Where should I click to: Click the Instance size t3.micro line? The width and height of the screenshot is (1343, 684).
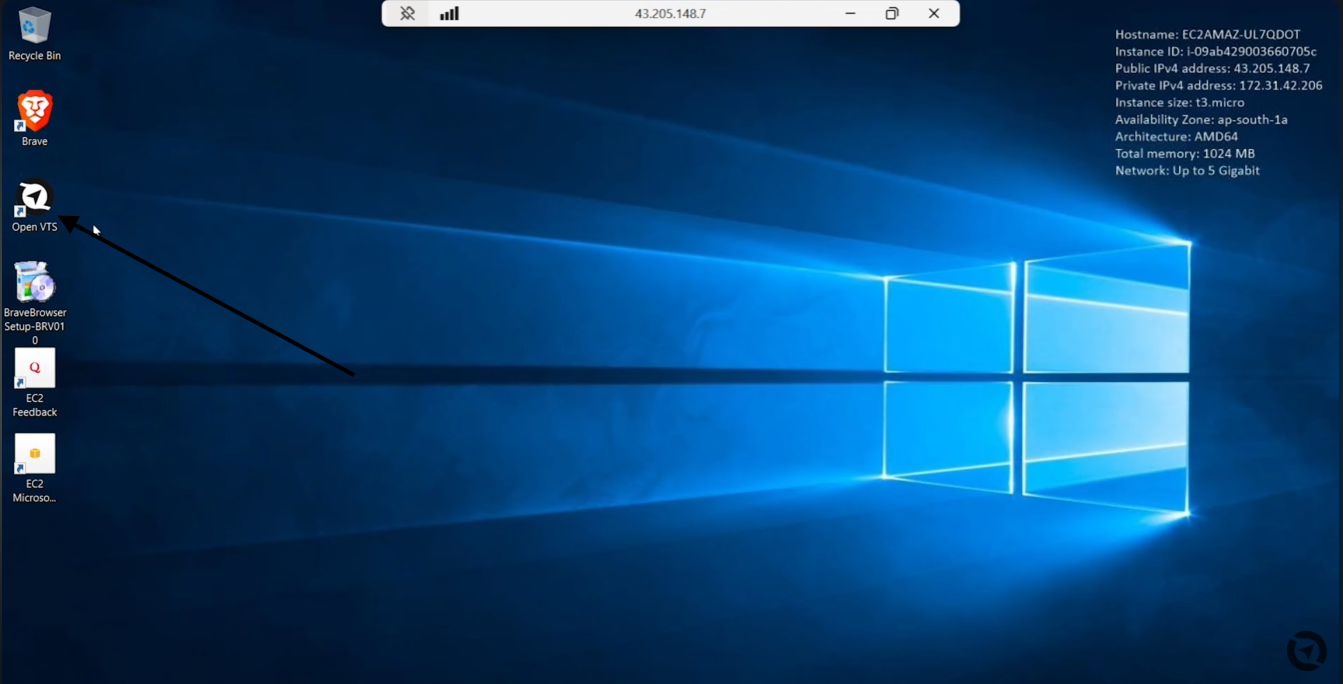1179,102
